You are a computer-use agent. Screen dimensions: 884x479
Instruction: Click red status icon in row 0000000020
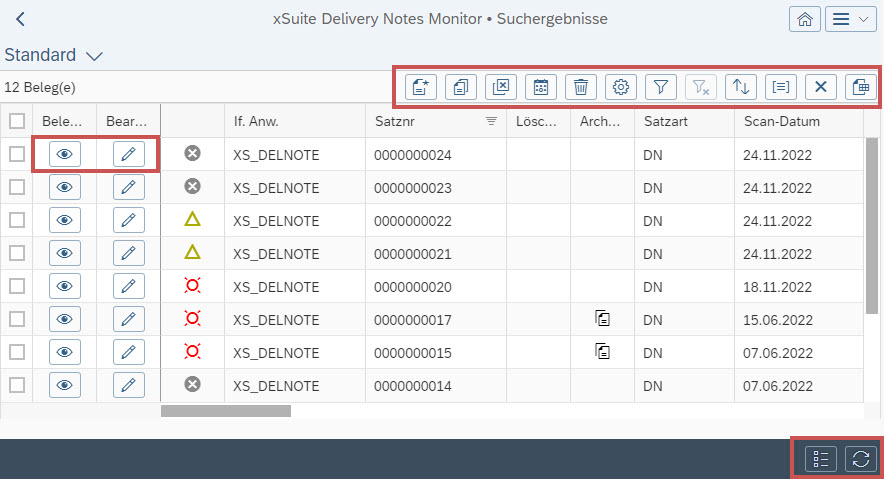192,285
